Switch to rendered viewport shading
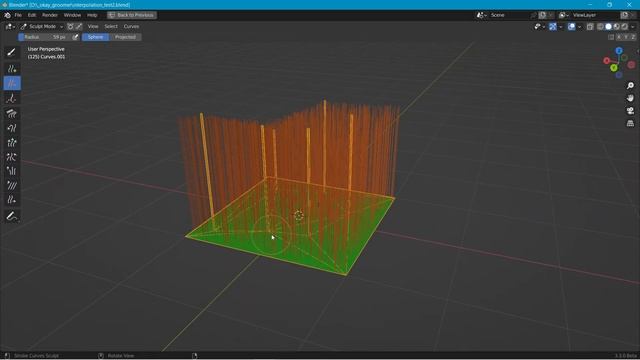This screenshot has height=360, width=640. coord(624,27)
